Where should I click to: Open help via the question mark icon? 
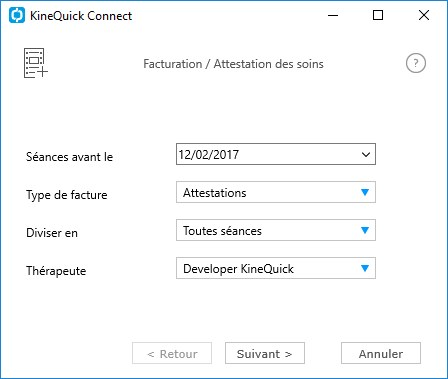tap(416, 63)
